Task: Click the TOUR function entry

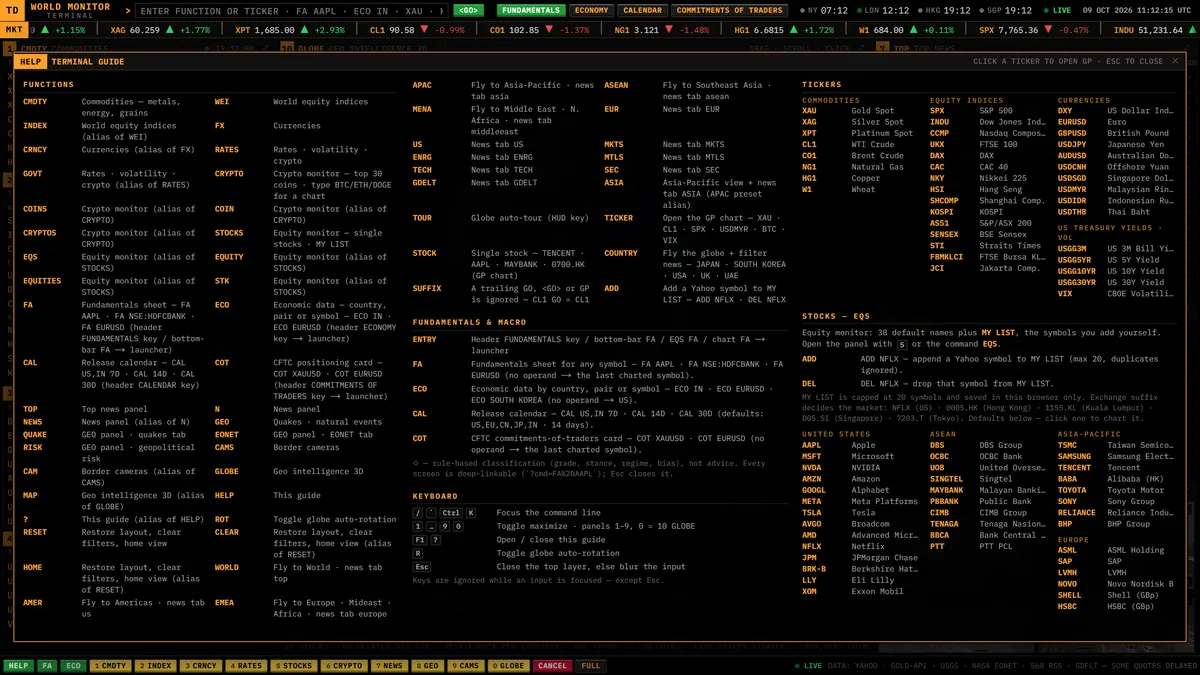Action: tap(422, 218)
